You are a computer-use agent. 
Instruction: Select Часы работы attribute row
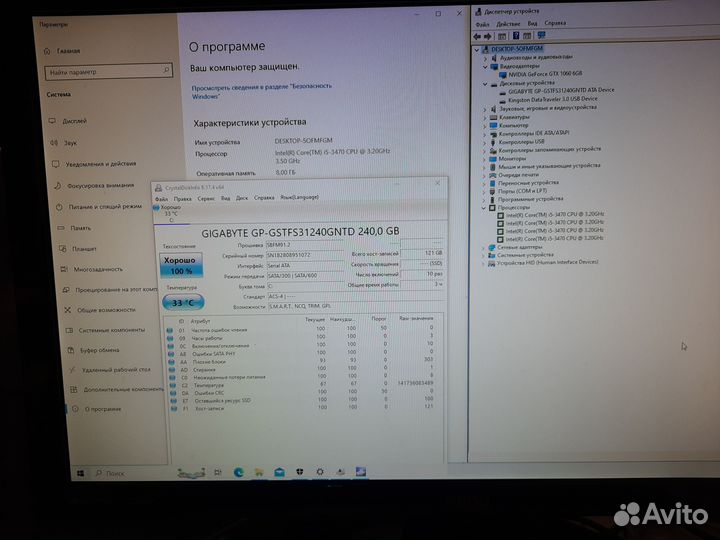[x=301, y=338]
